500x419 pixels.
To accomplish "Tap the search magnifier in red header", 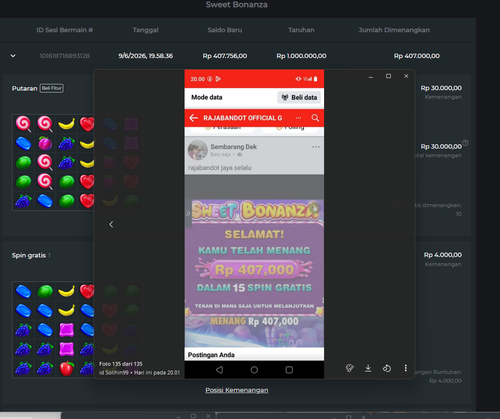I will [x=315, y=118].
